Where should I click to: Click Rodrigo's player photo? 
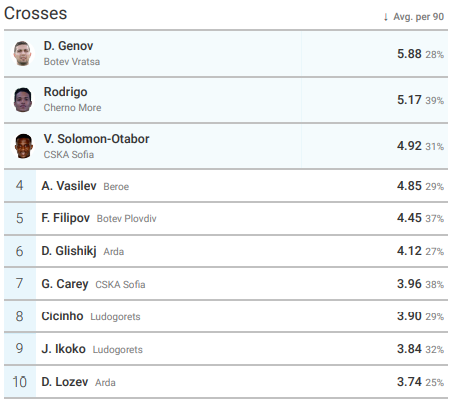(23, 100)
